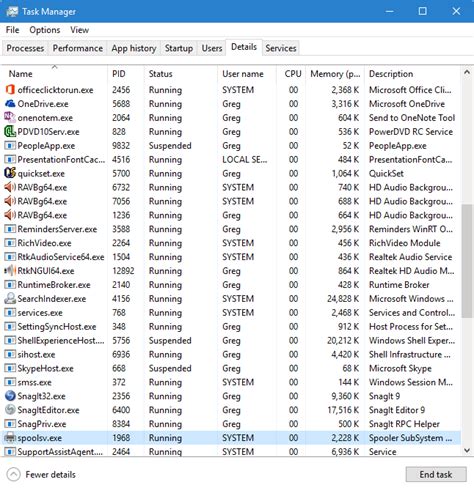Click description Microsoft Skype
Viewport: 474px width, 493px height.
tap(400, 368)
